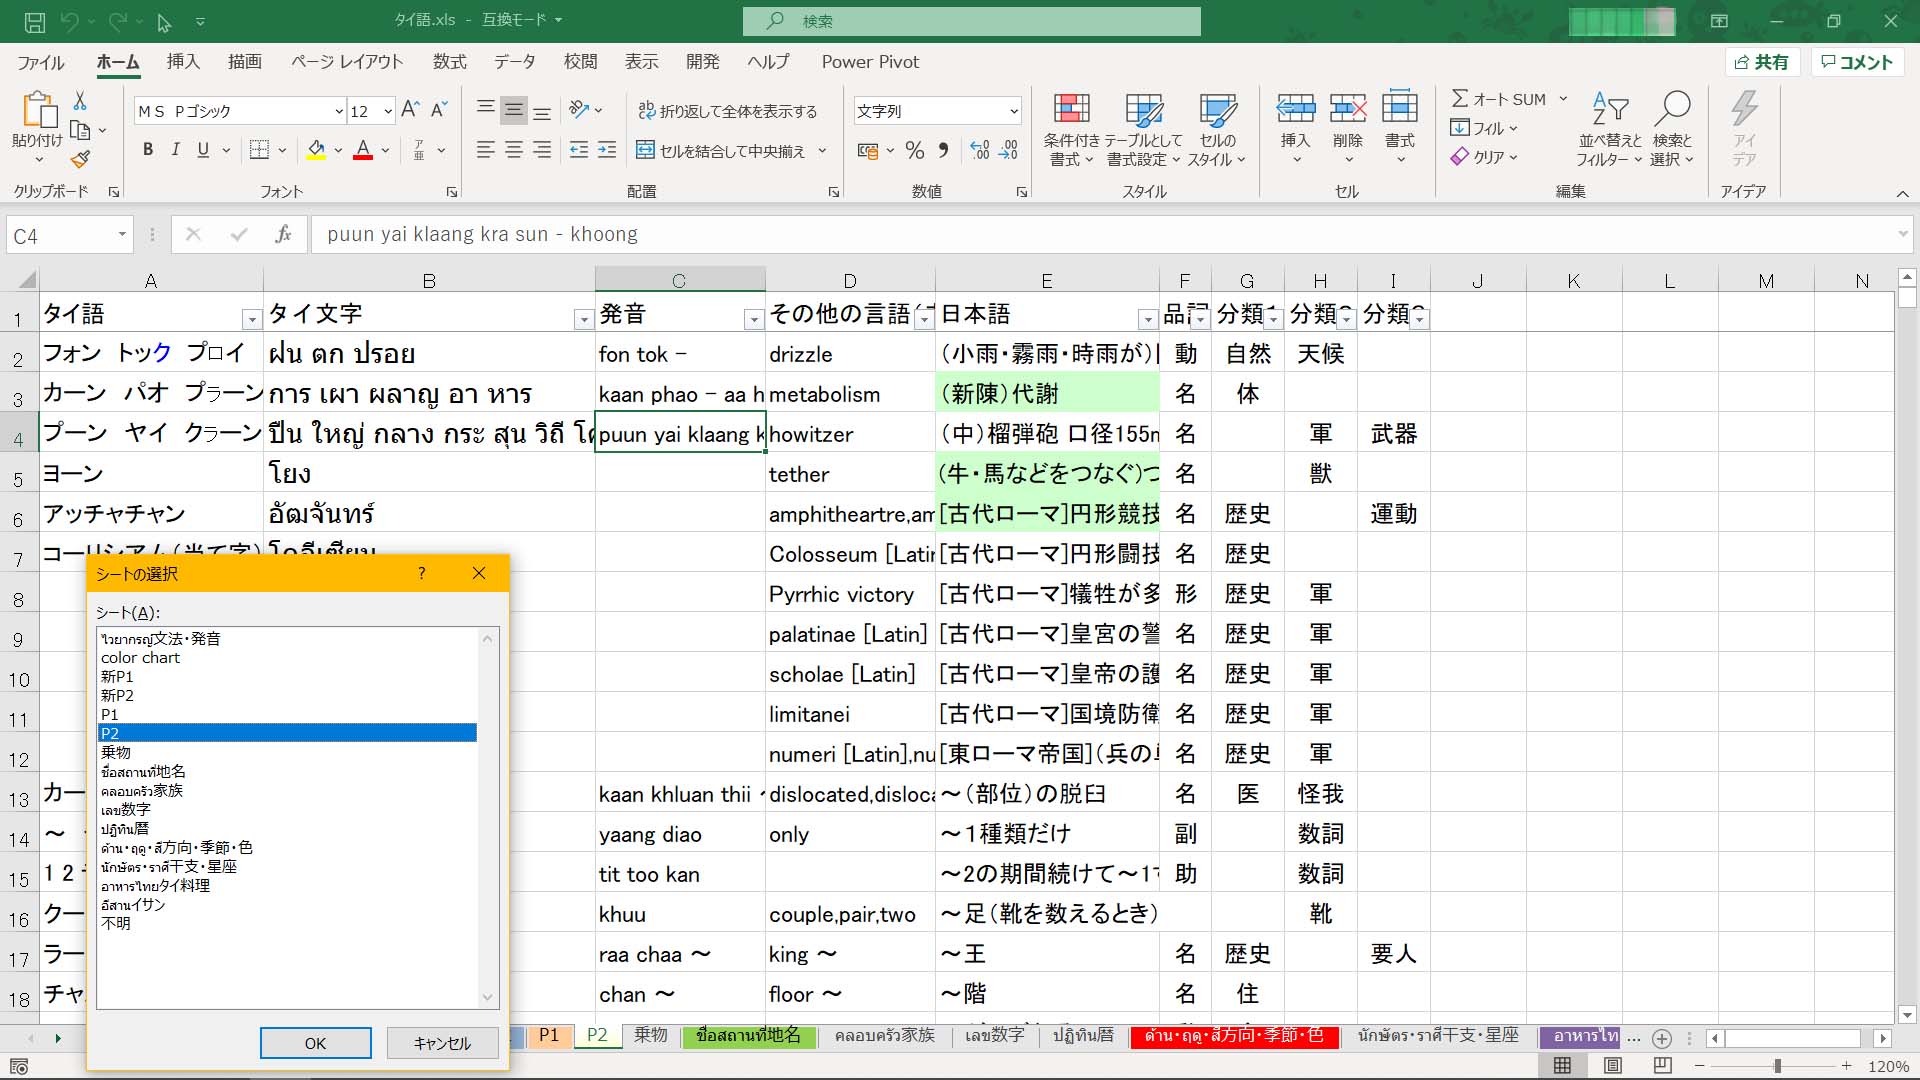Click the Paste clipboard icon

pos(38,110)
